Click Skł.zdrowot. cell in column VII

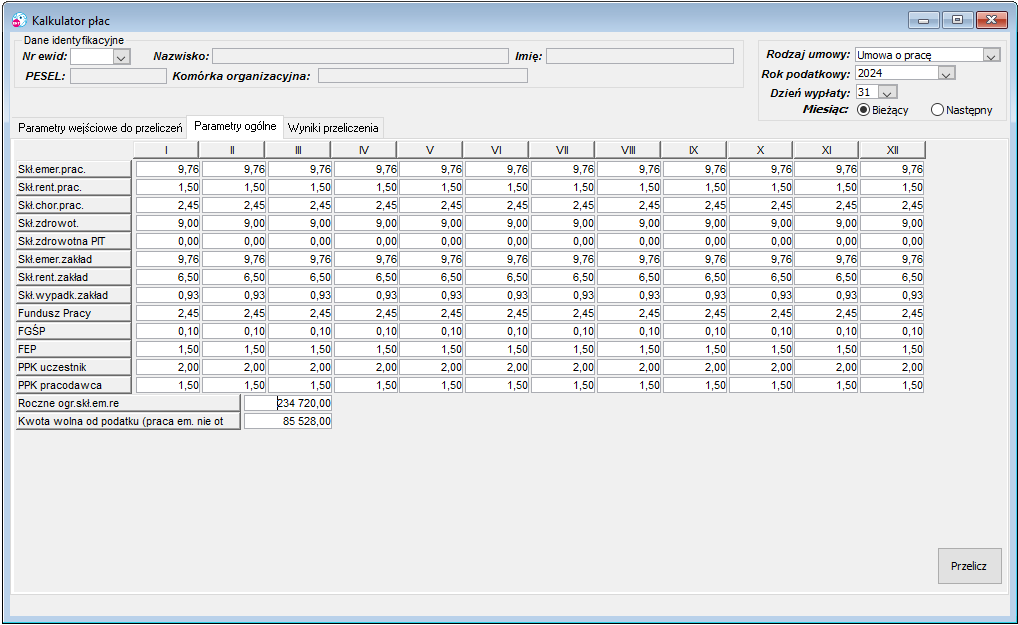tap(563, 223)
